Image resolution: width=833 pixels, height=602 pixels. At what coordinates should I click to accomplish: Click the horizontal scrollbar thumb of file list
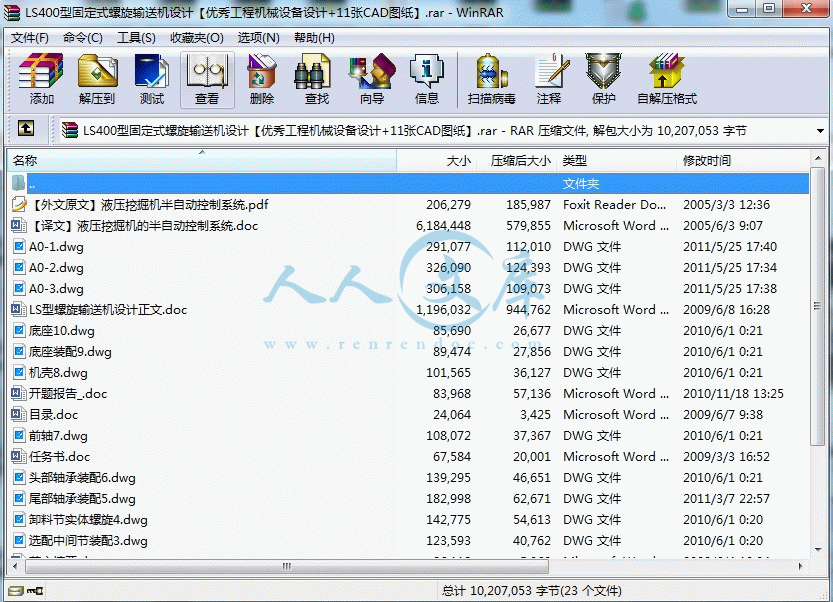(x=287, y=566)
